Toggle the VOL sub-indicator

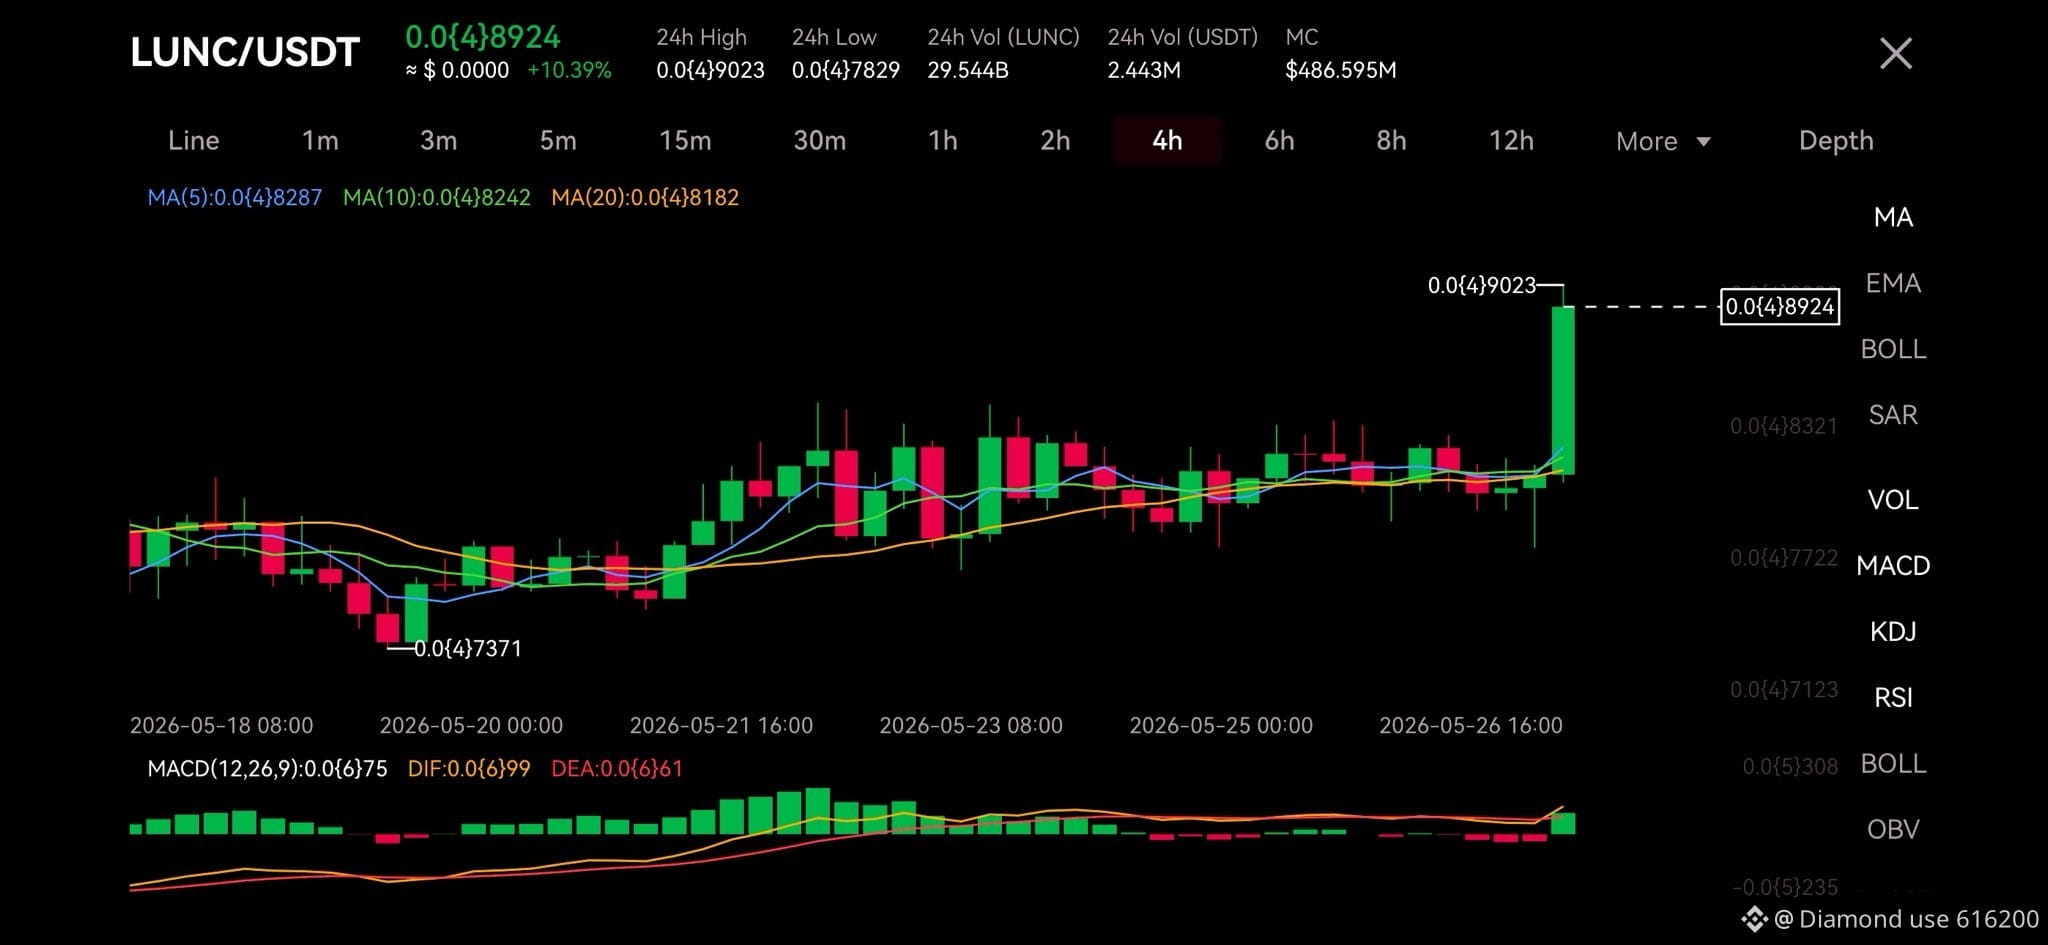(1893, 500)
